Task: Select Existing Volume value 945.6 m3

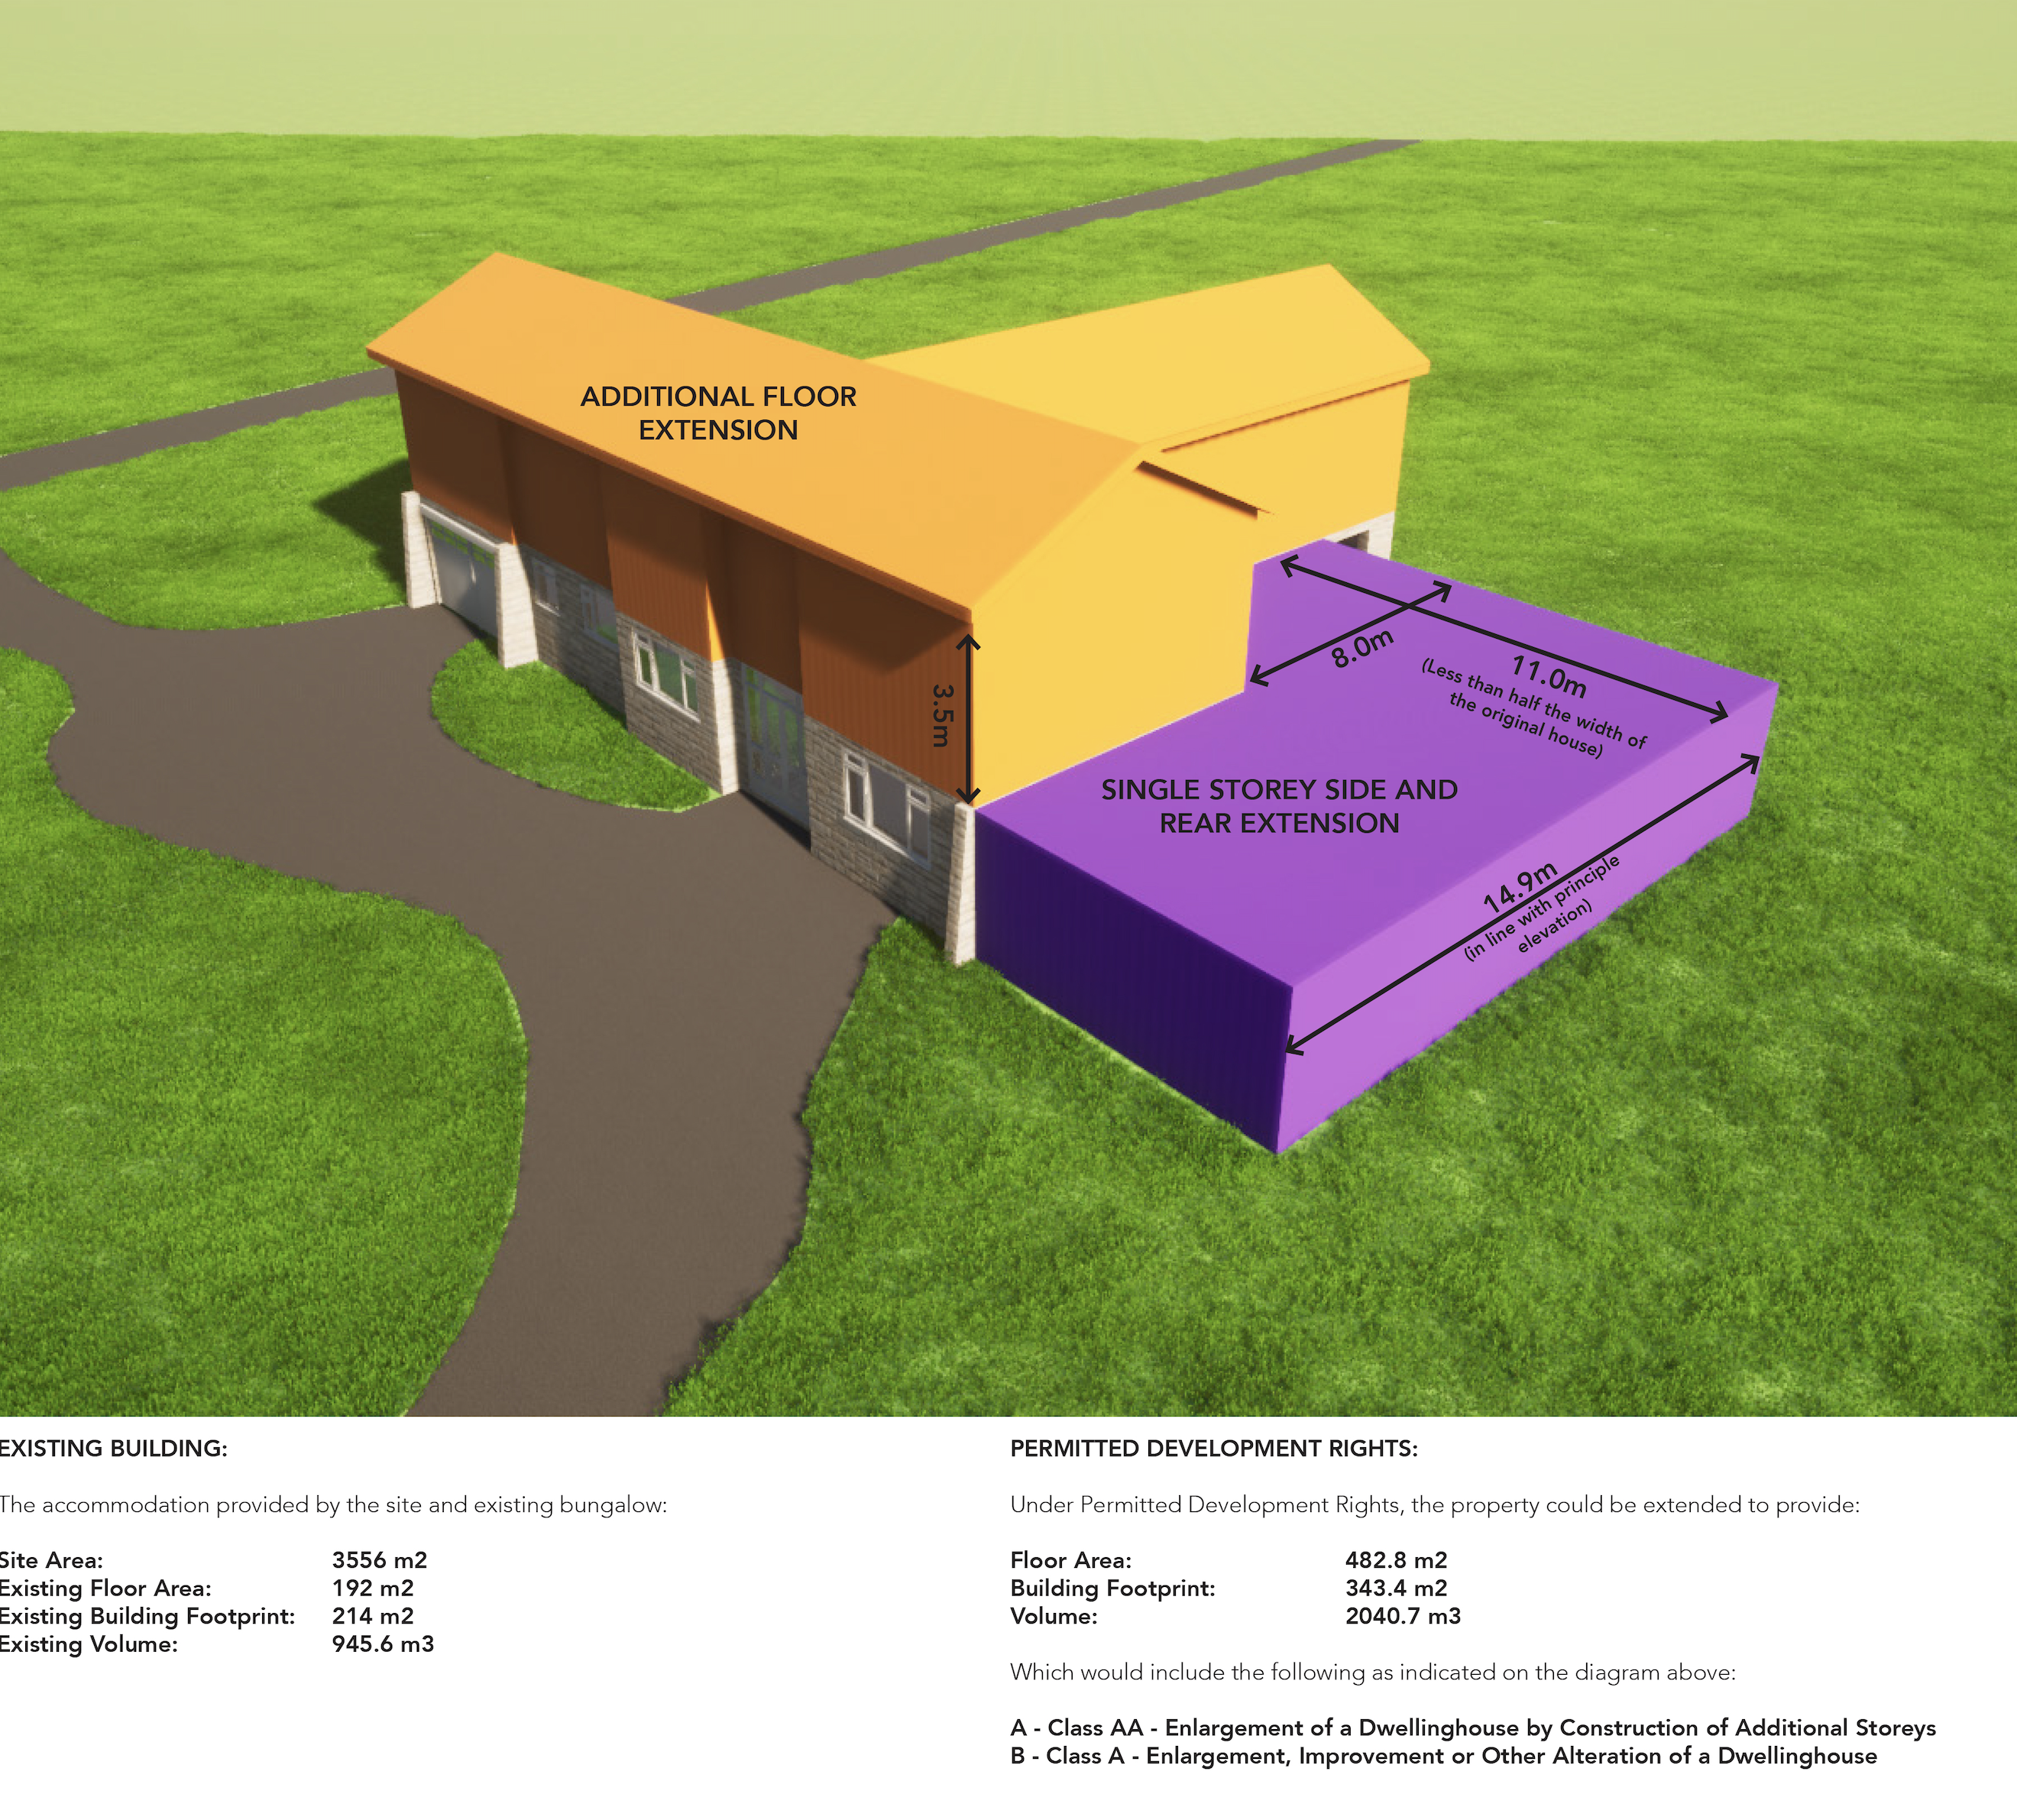Action: click(x=383, y=1644)
